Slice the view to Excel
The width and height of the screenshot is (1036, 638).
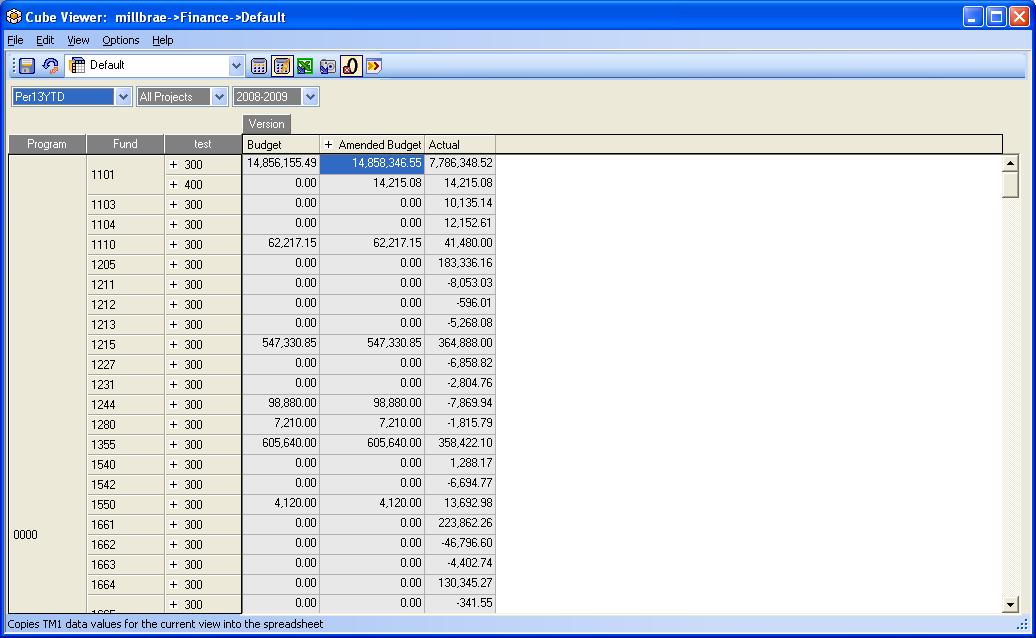point(303,66)
